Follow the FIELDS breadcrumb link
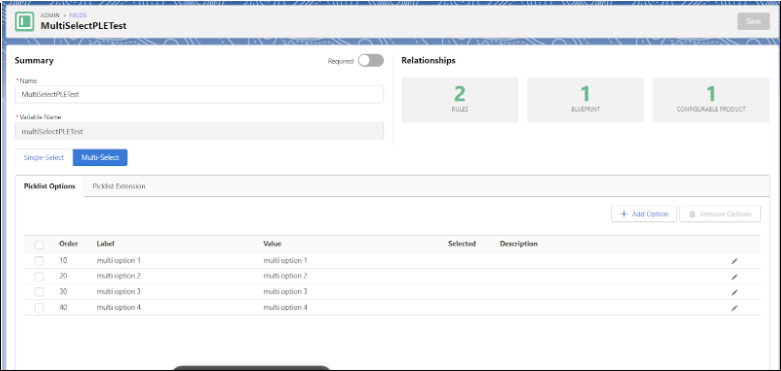 [x=78, y=15]
